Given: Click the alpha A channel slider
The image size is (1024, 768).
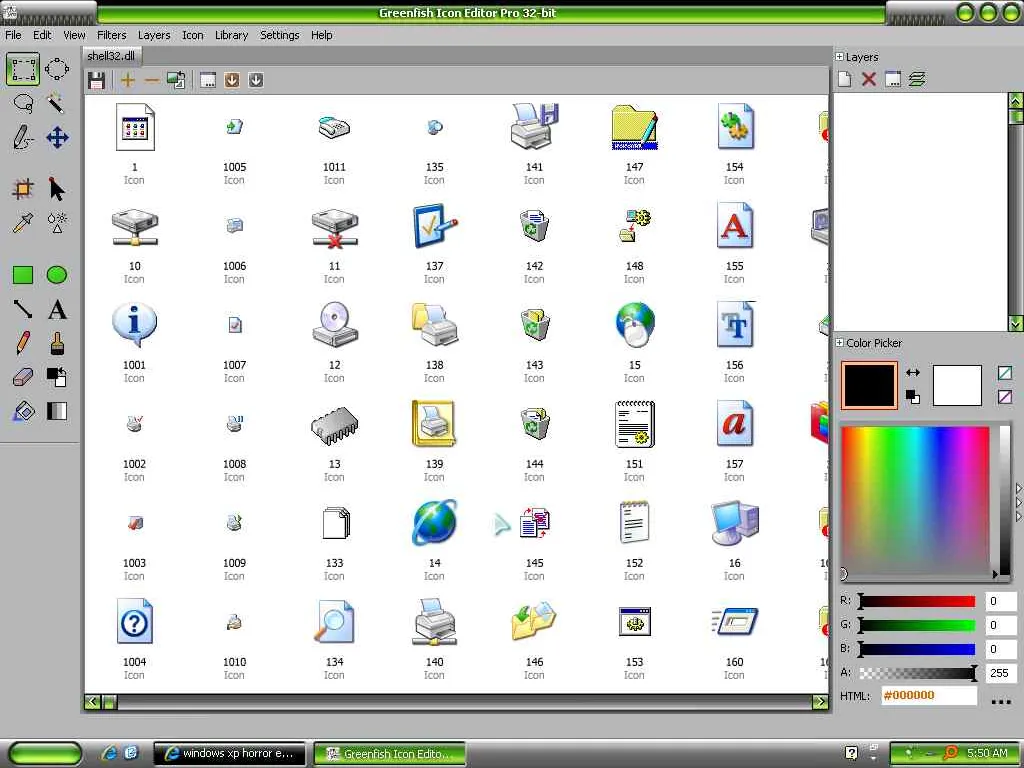Looking at the screenshot, I should 917,673.
